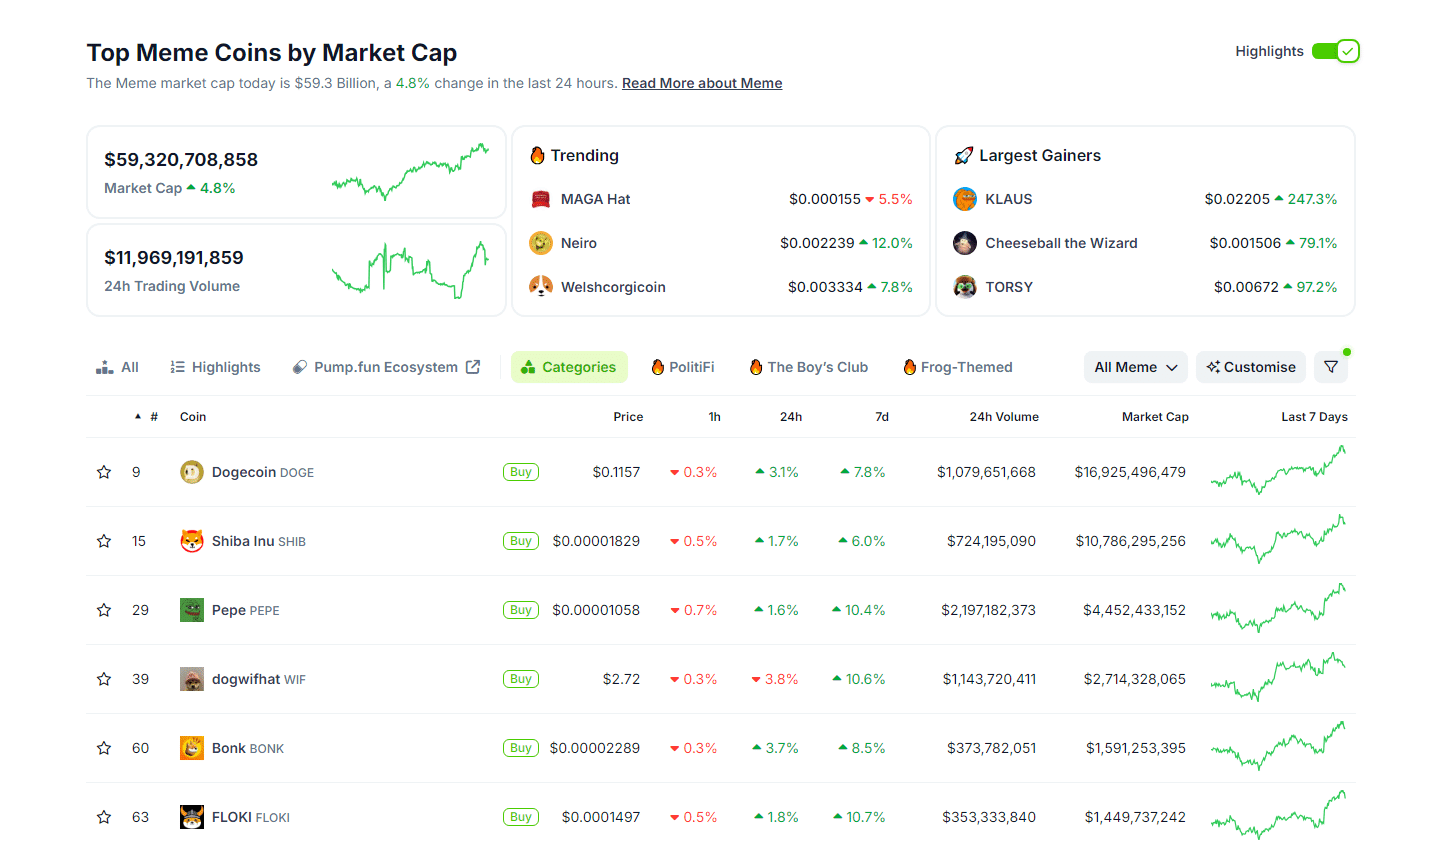Click the Welshcorgicoin icon

(541, 287)
